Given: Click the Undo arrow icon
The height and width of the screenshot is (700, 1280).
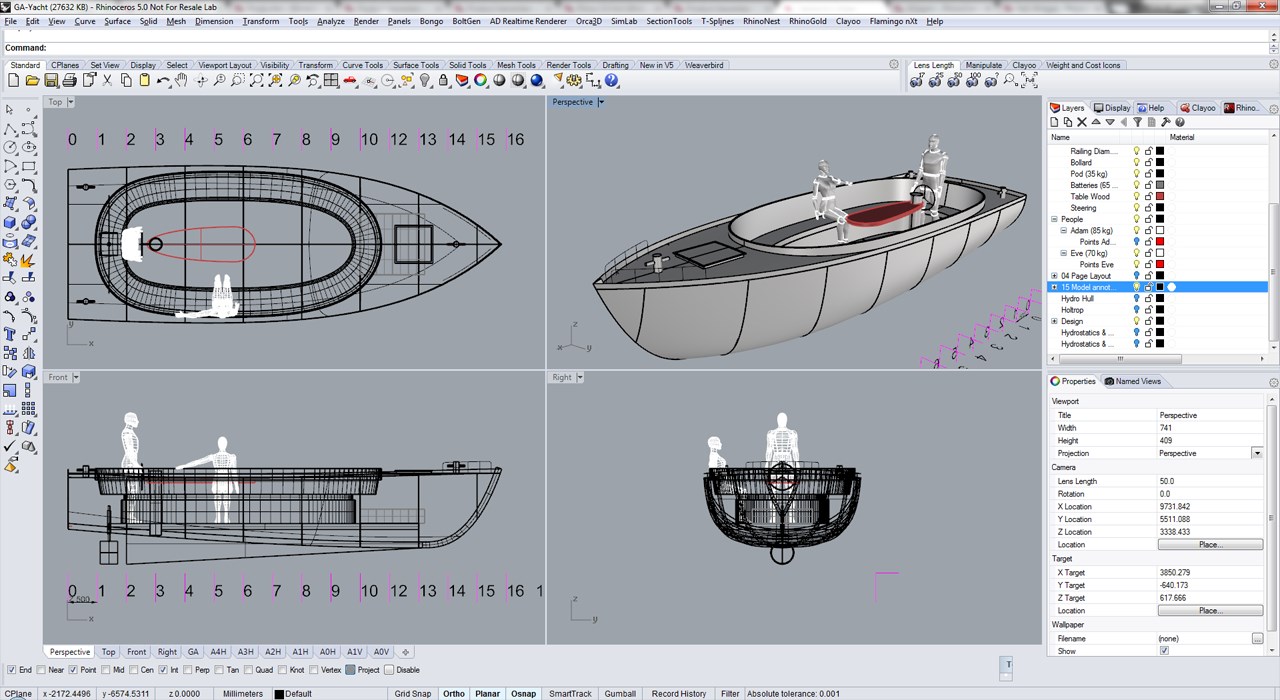Looking at the screenshot, I should coord(163,81).
